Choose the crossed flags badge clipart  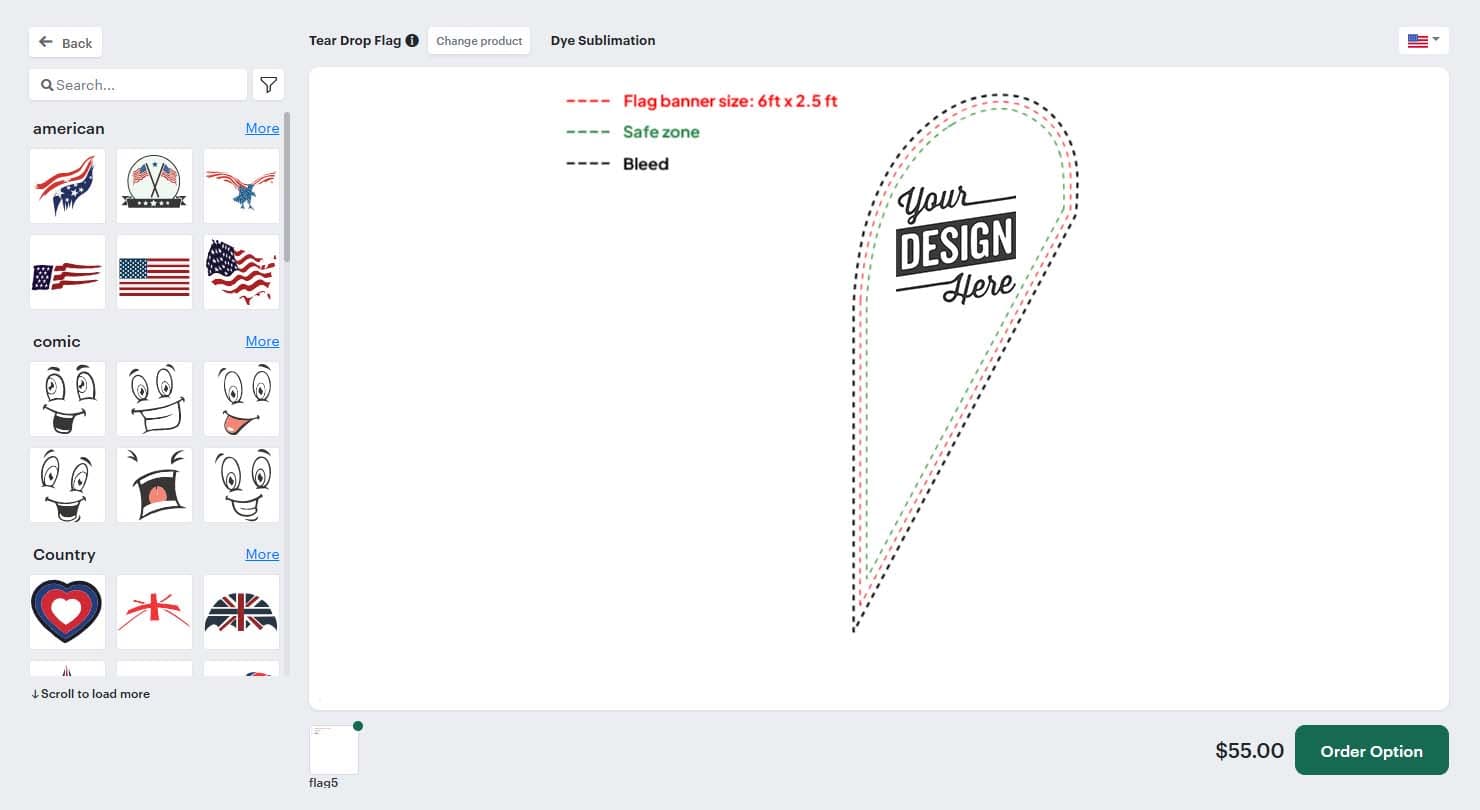[154, 186]
